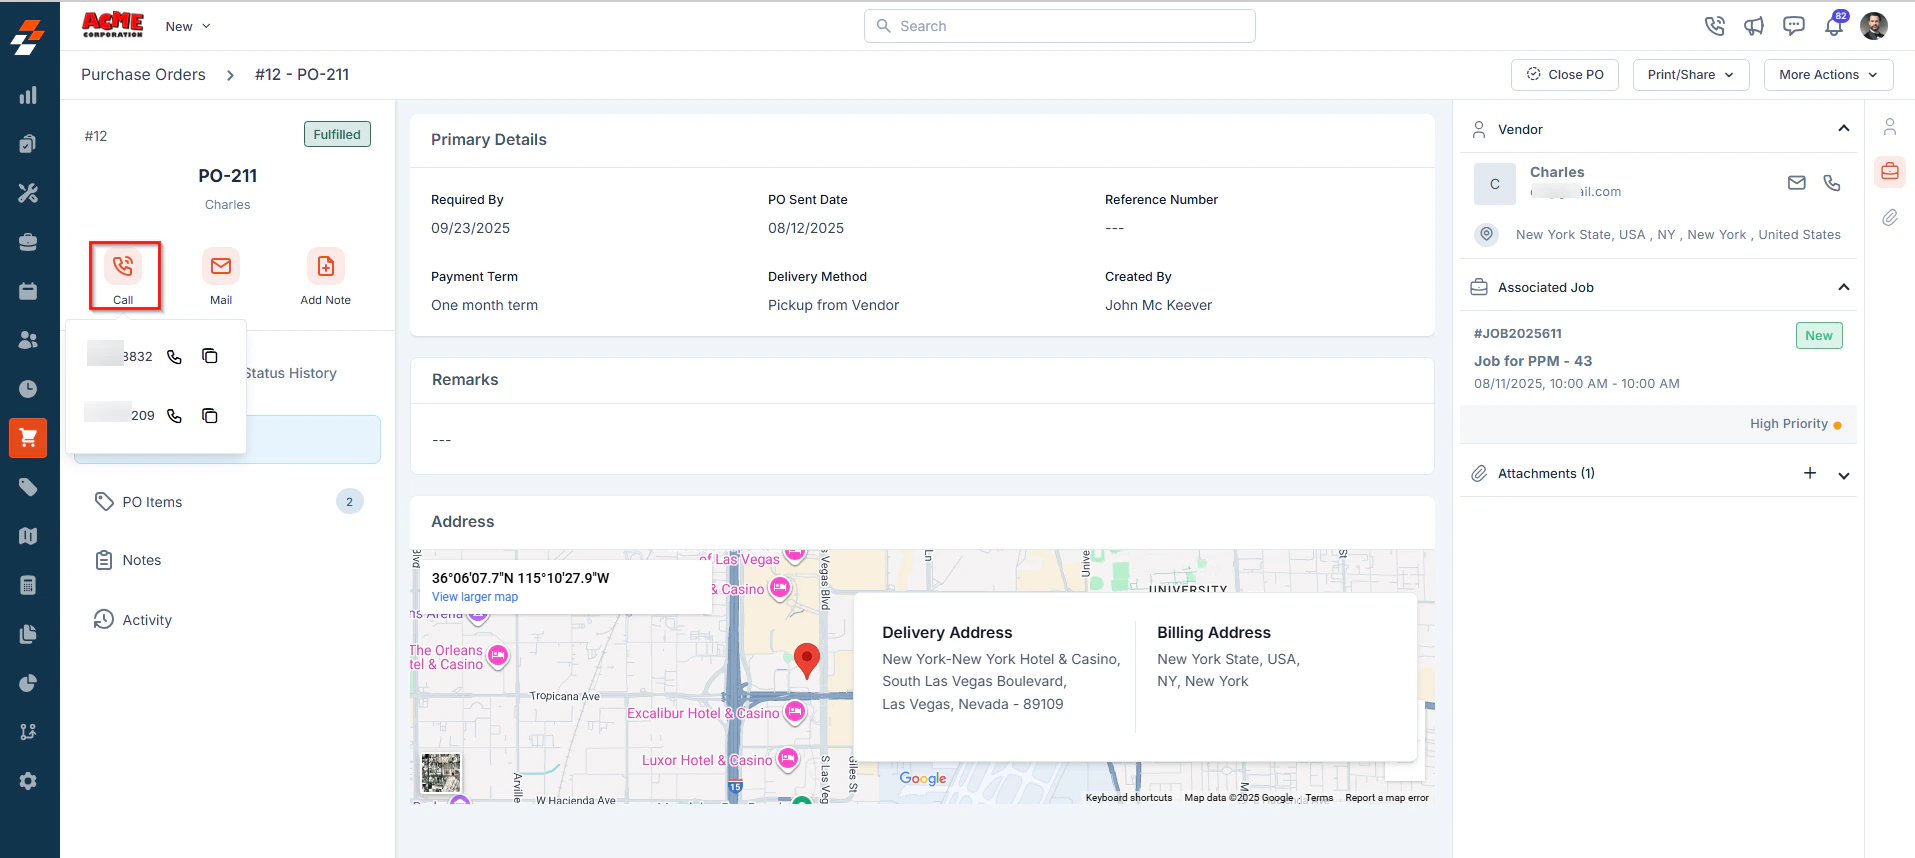This screenshot has height=858, width=1915.
Task: Call vendor Charles using phone icon
Action: click(1832, 183)
